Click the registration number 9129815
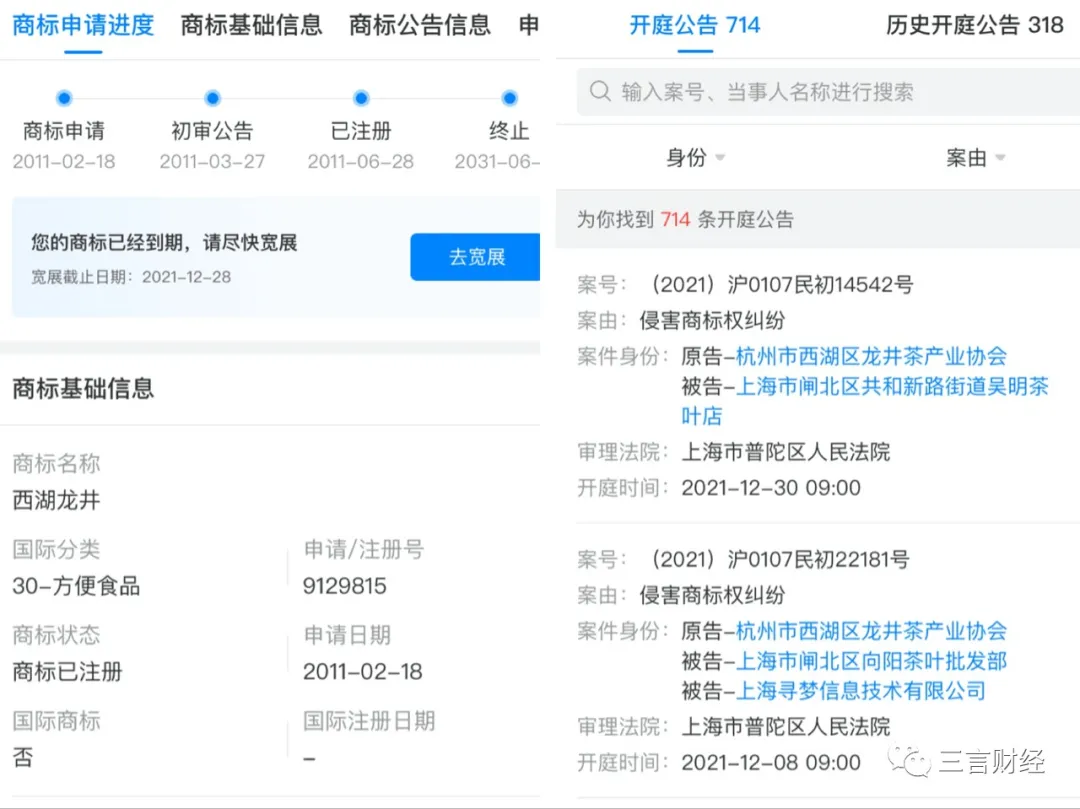This screenshot has height=809, width=1080. [344, 586]
